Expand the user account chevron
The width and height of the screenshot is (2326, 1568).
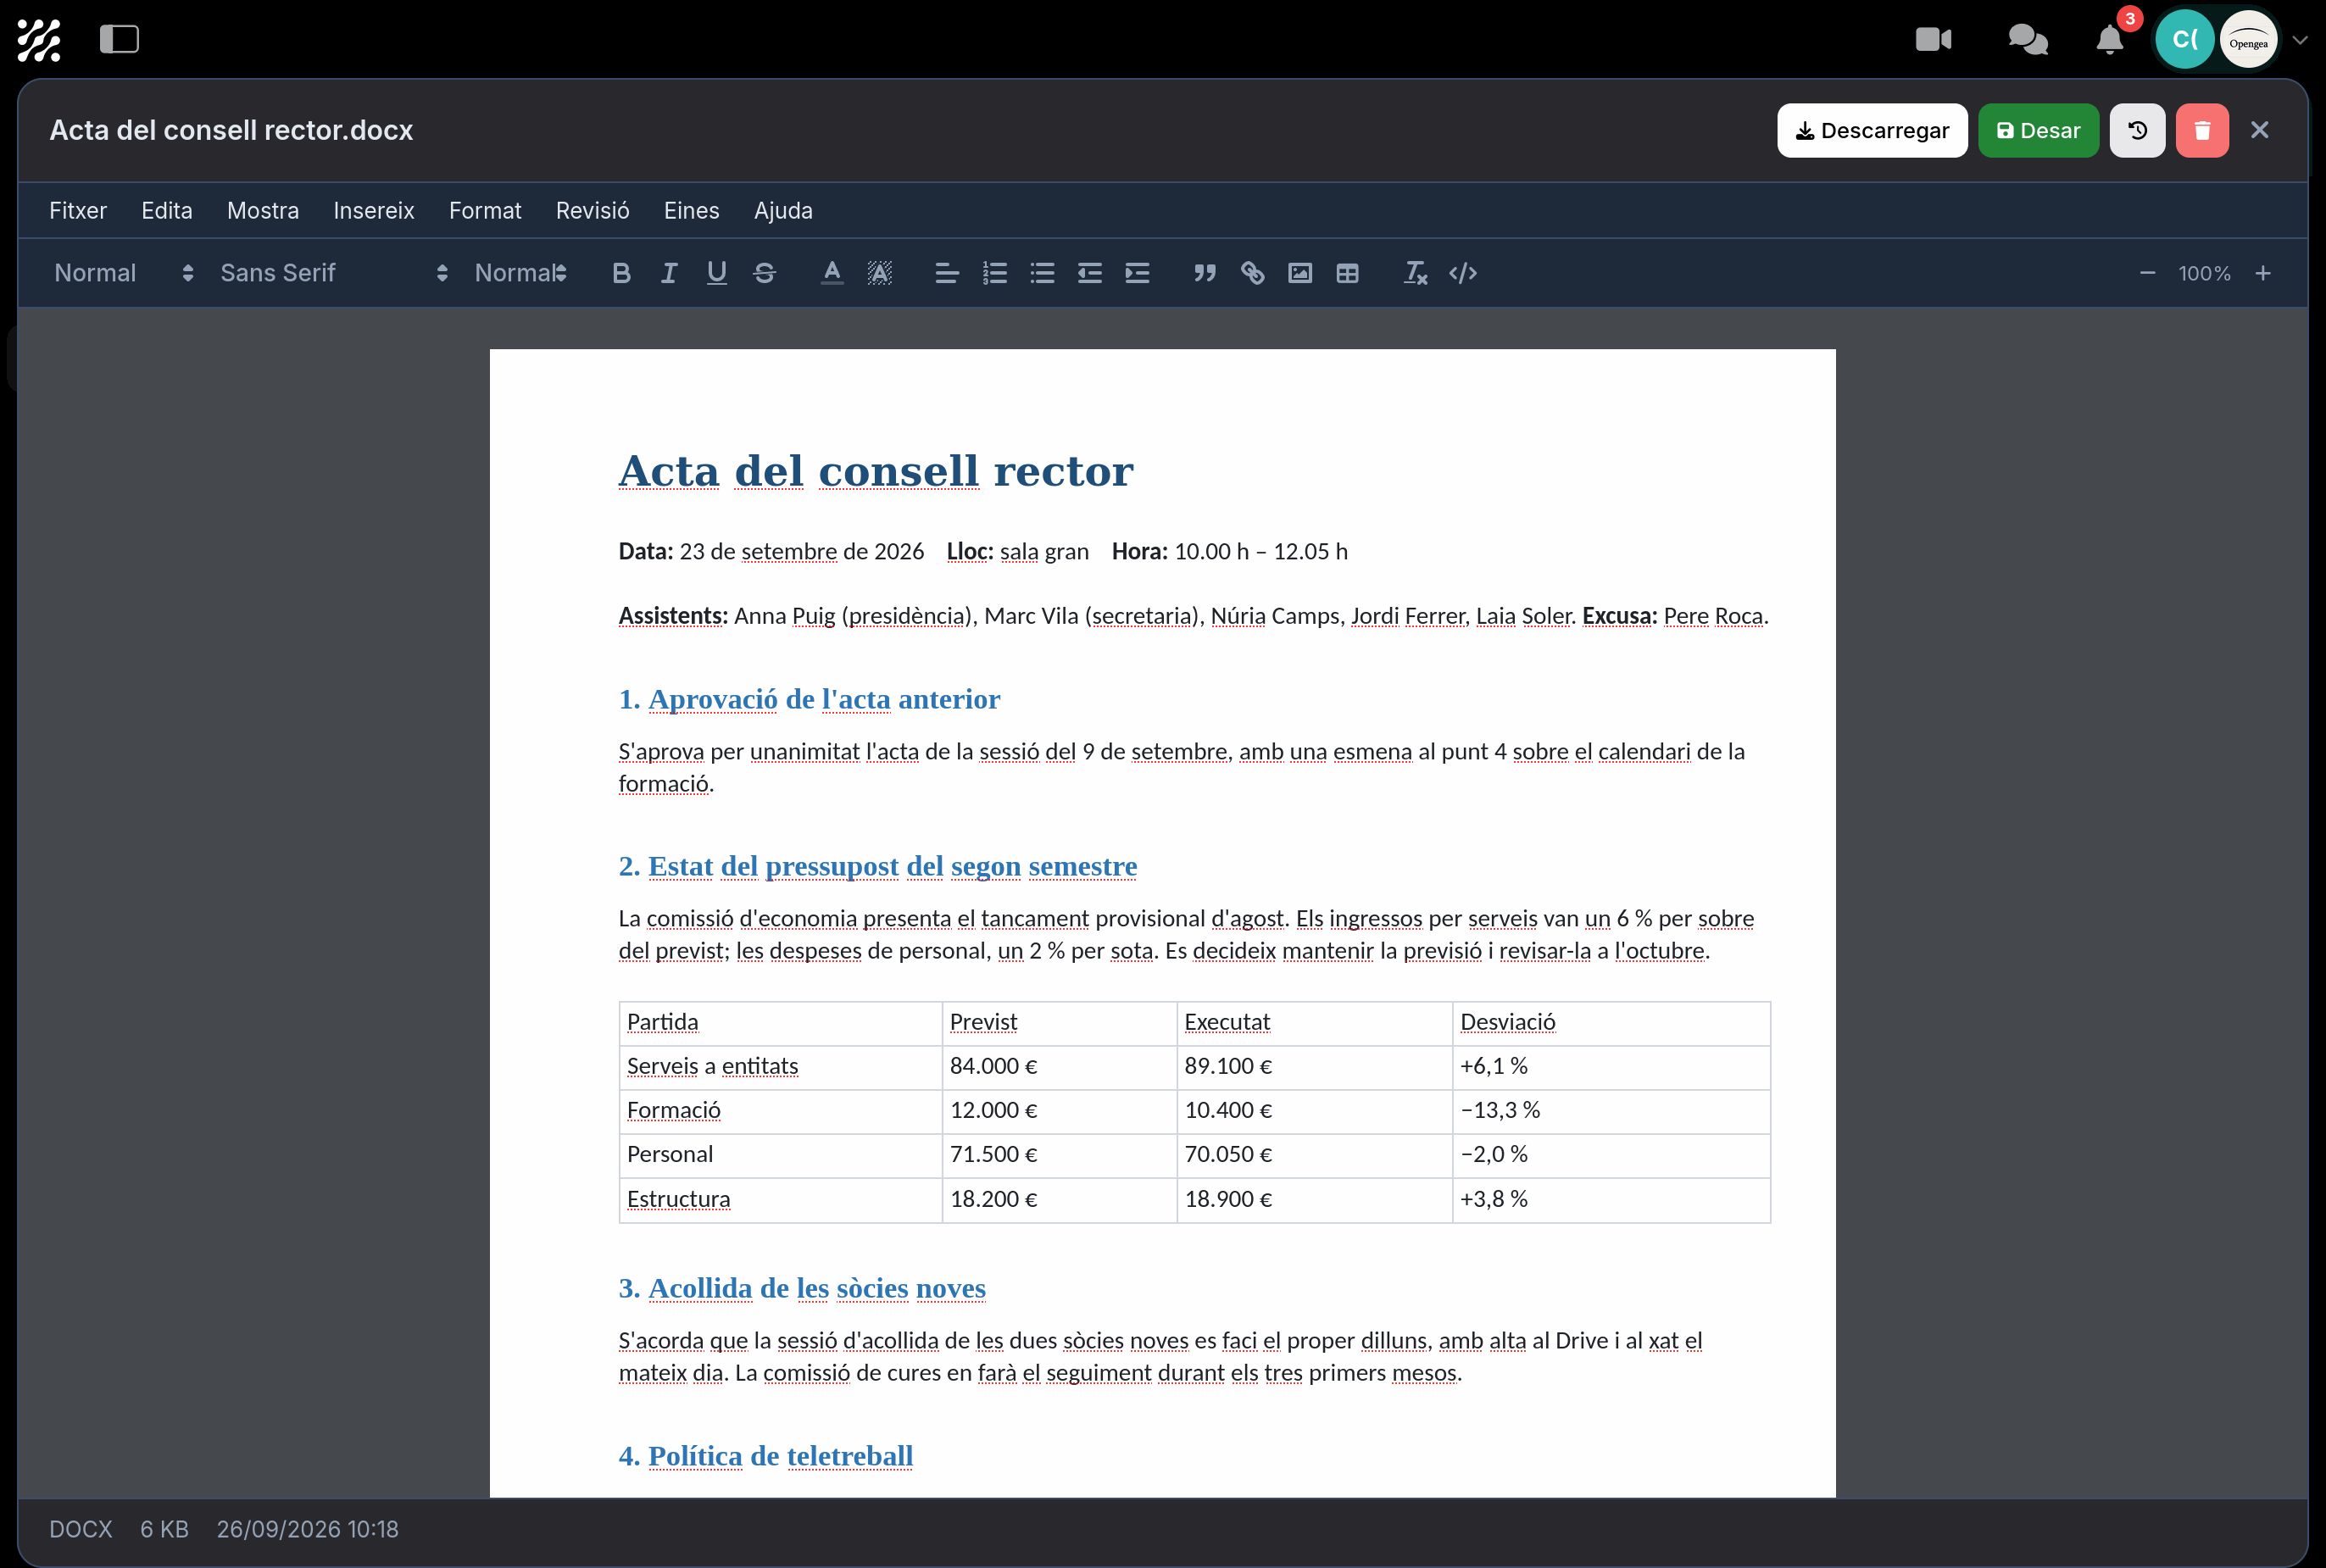coord(2299,40)
